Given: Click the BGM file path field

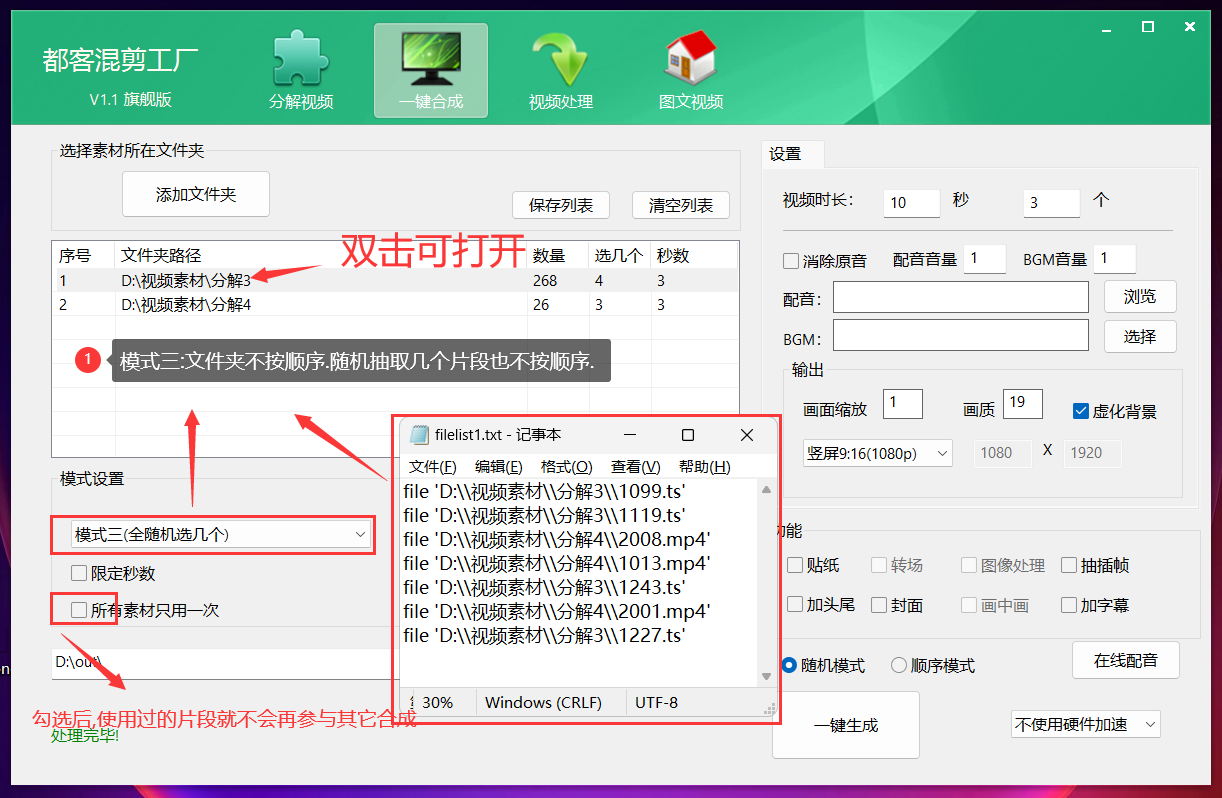Looking at the screenshot, I should click(961, 335).
